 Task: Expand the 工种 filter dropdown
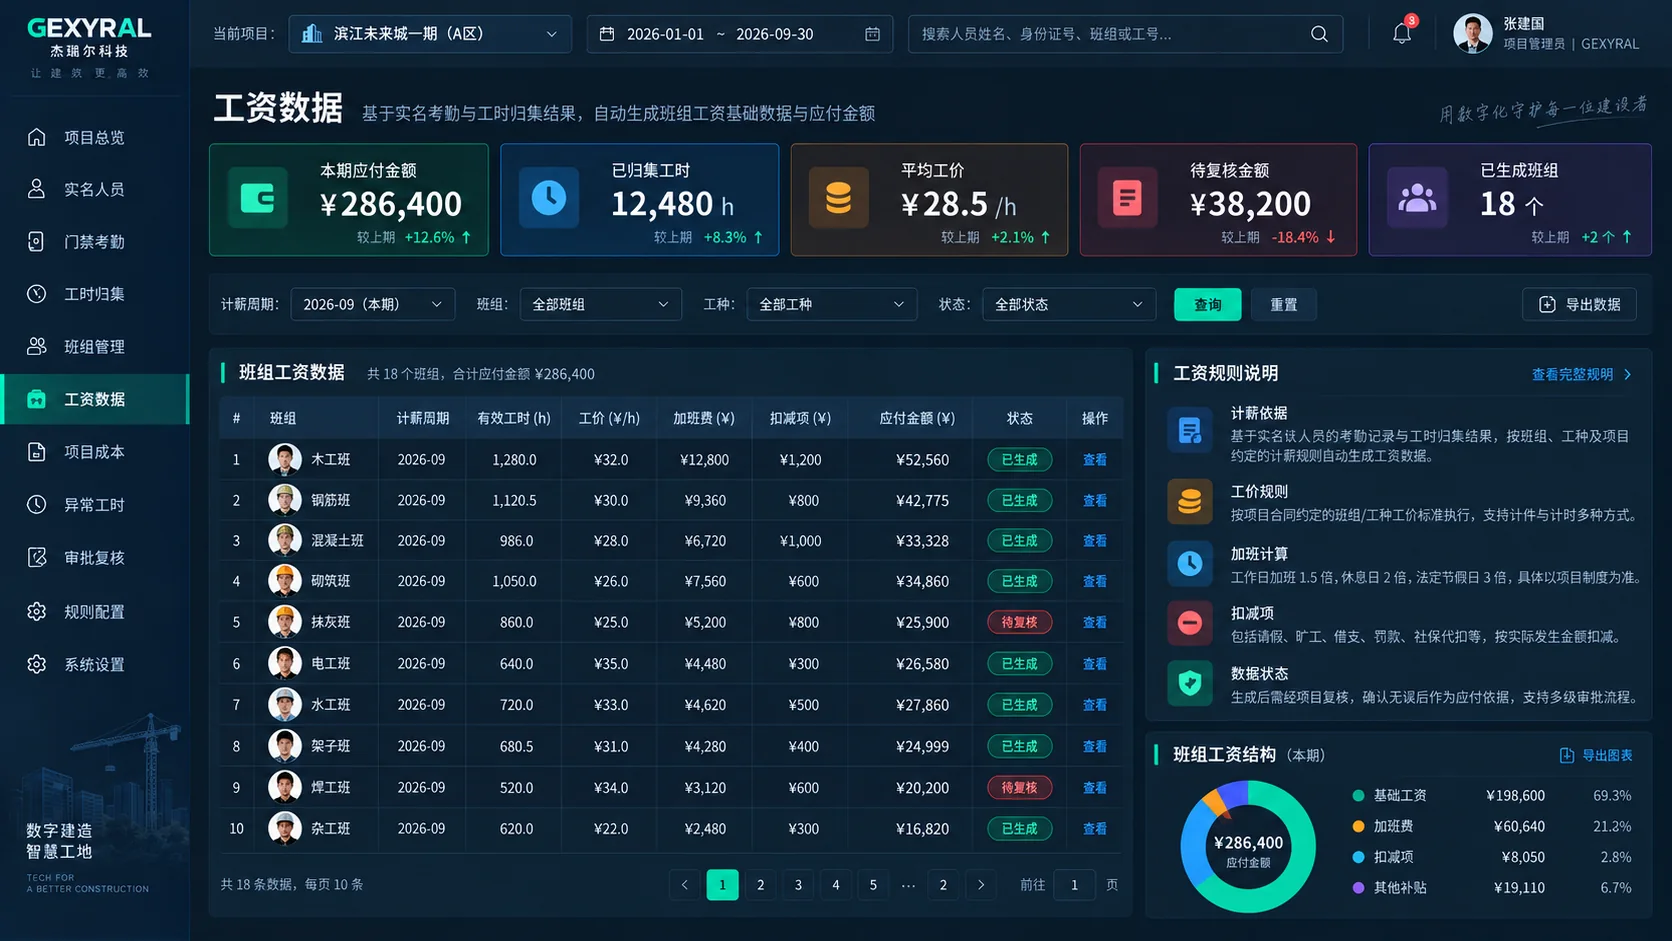click(x=831, y=304)
